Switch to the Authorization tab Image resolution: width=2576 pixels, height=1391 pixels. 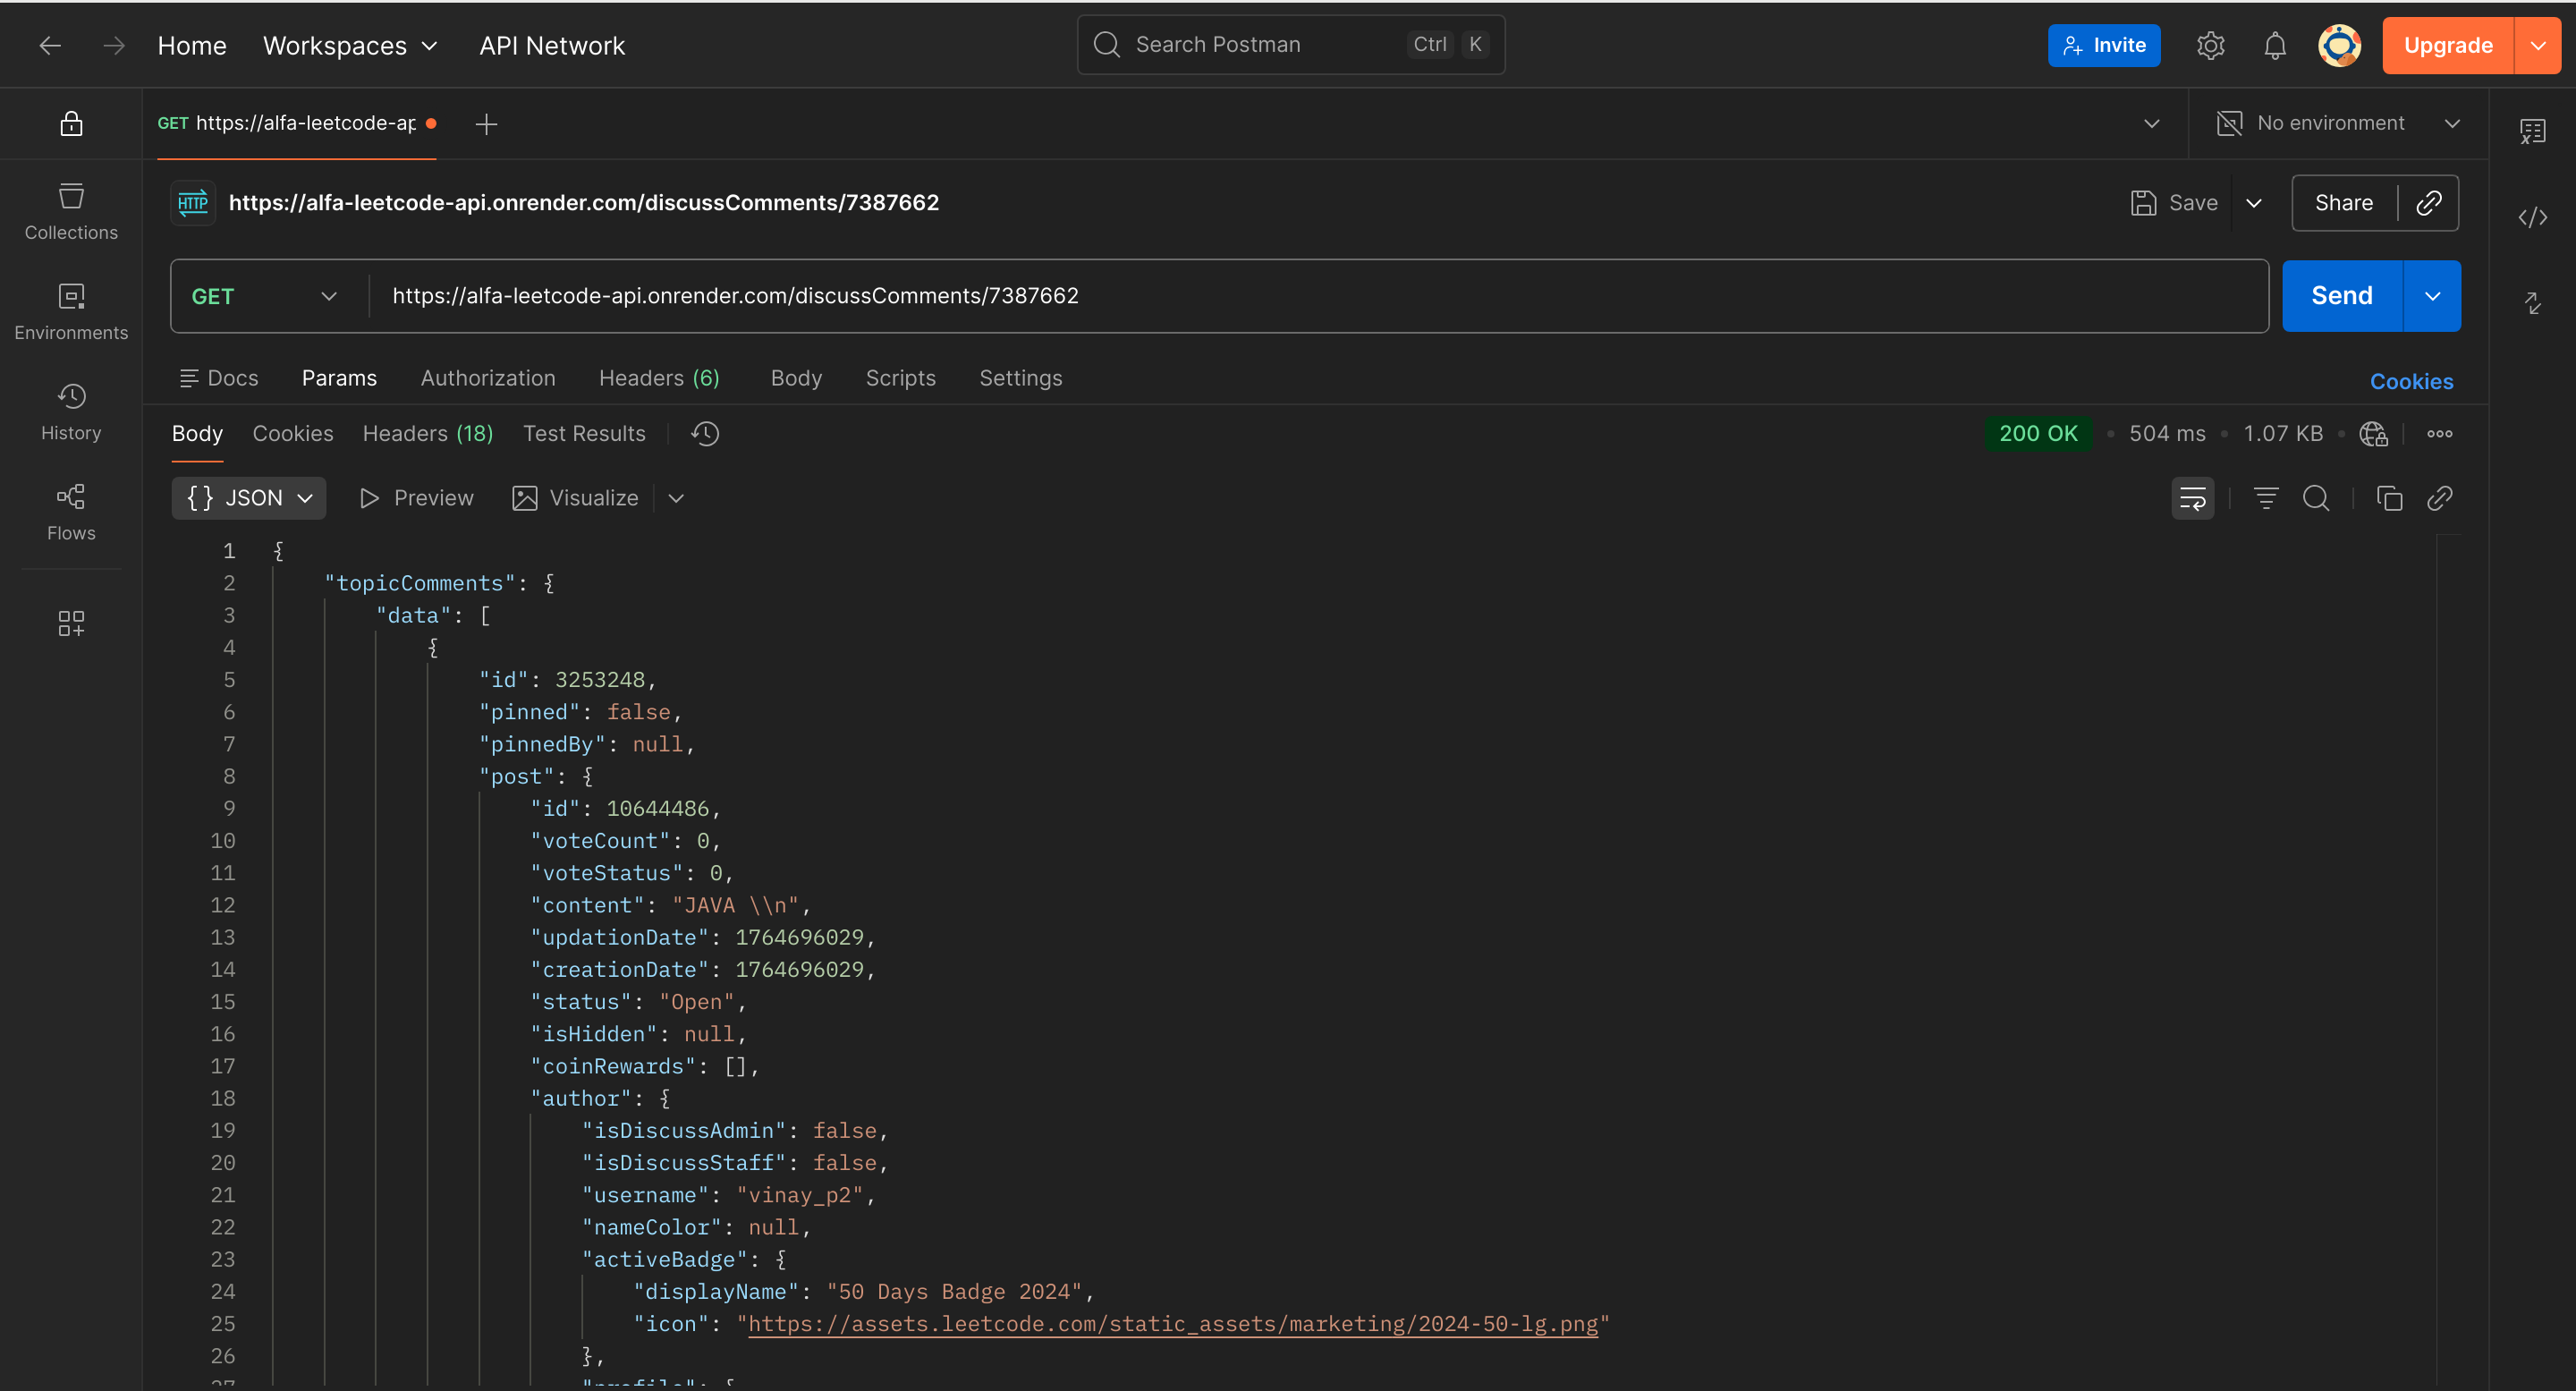tap(487, 378)
